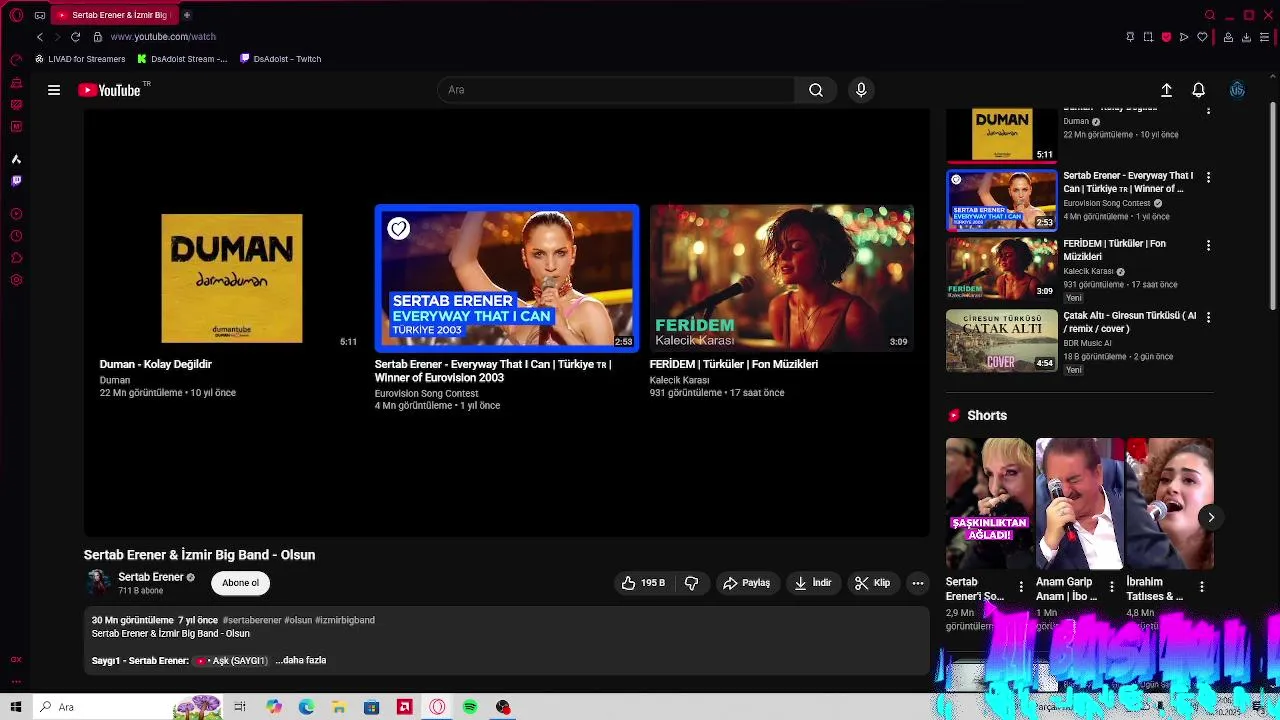The image size is (1280, 720).
Task: Open options for İbrahim Tatlıses short
Action: click(x=1201, y=587)
